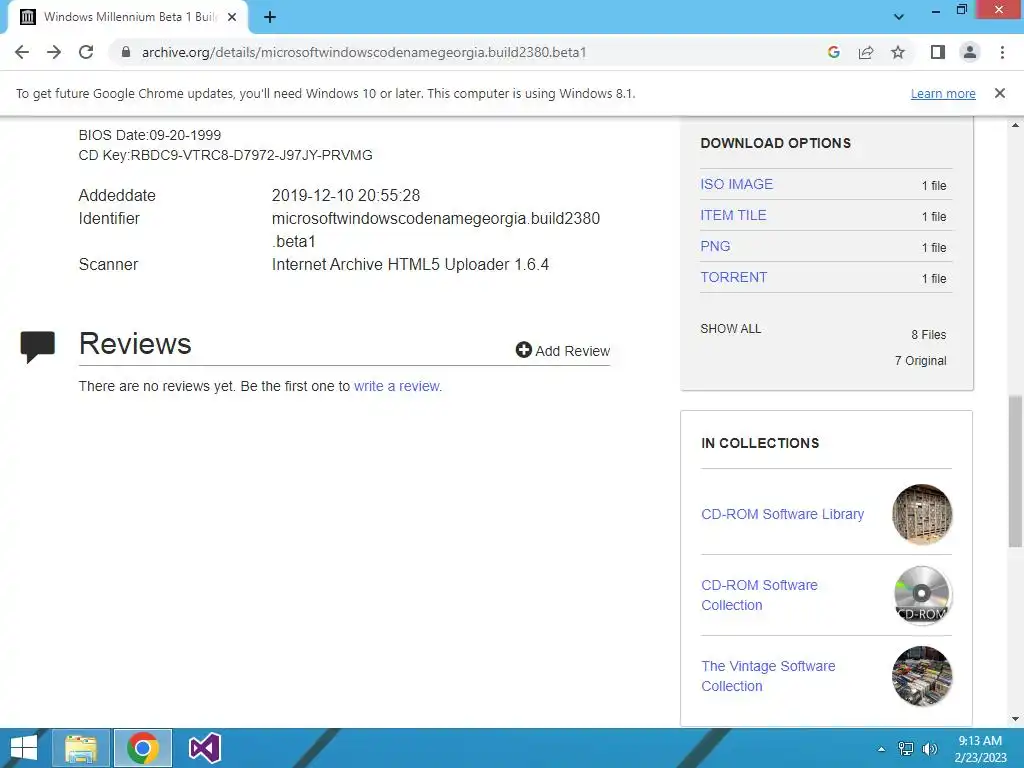Viewport: 1024px width, 768px height.
Task: Open File Explorer from the taskbar
Action: 81,748
